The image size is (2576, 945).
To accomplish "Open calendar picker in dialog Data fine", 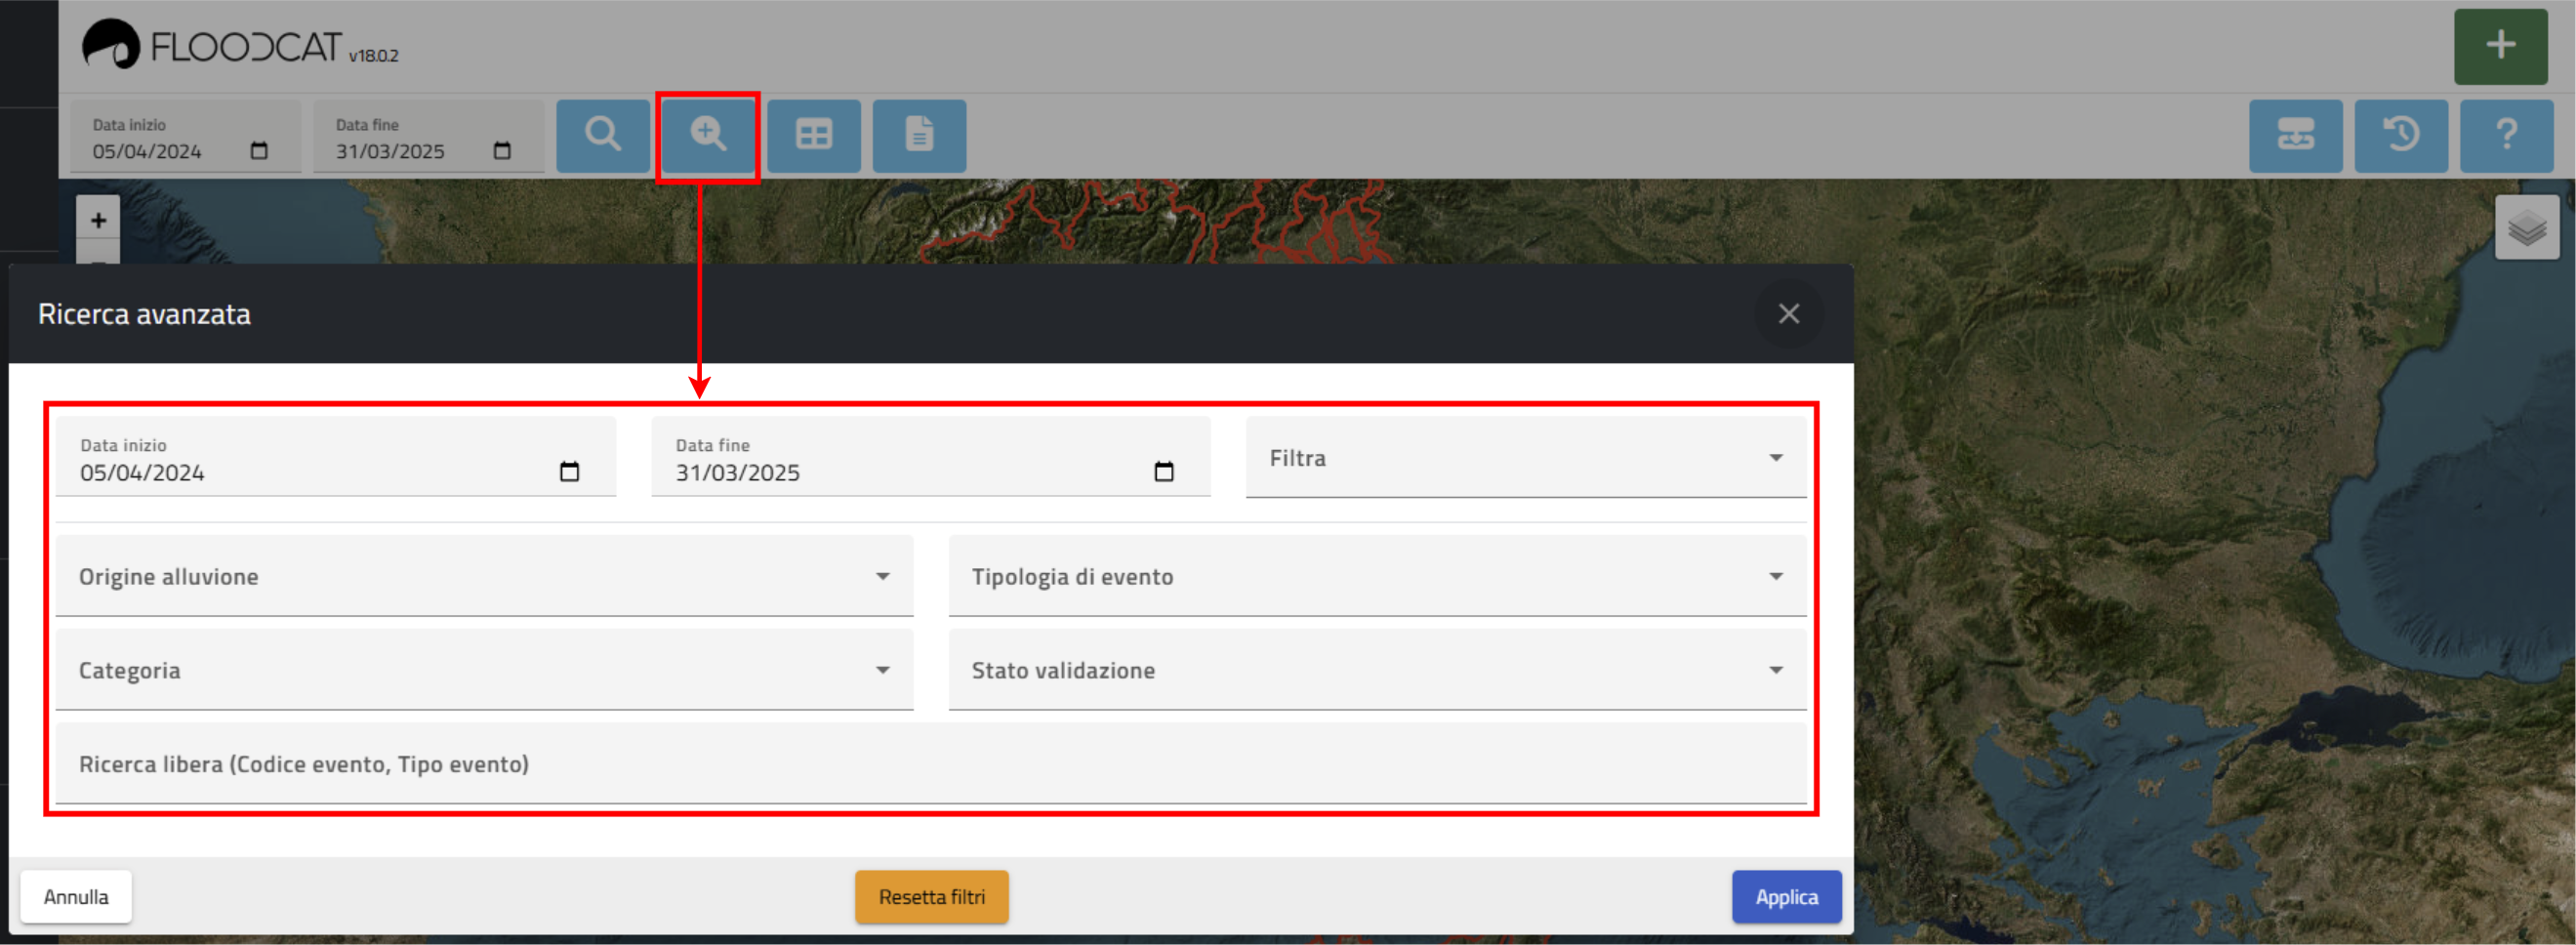I will coord(1163,472).
